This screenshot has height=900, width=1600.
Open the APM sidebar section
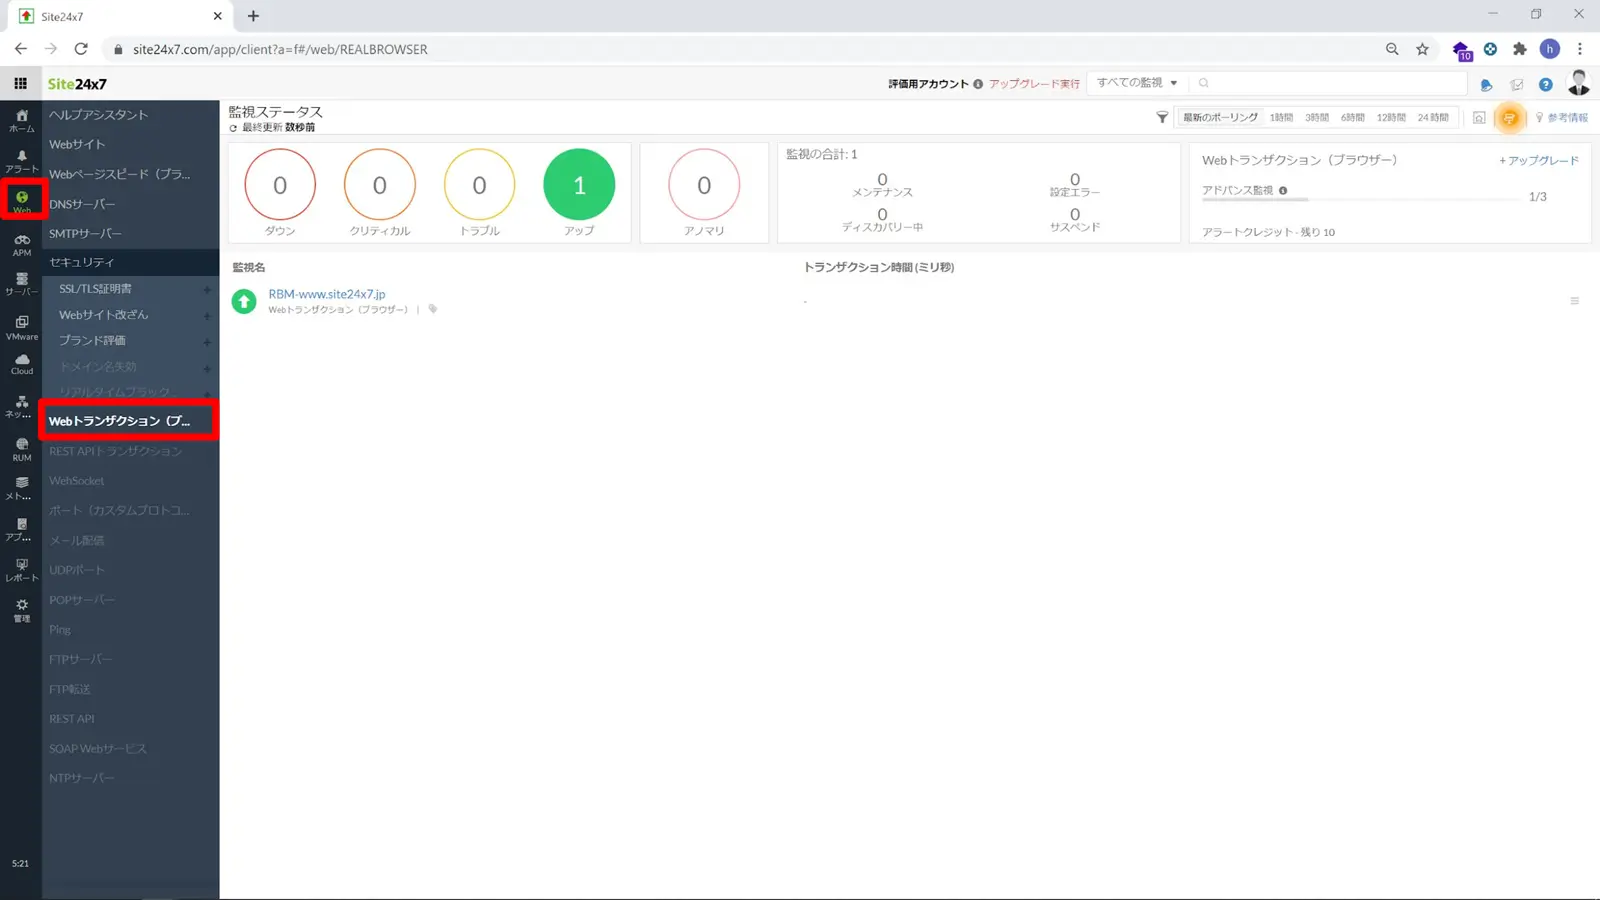pyautogui.click(x=21, y=245)
